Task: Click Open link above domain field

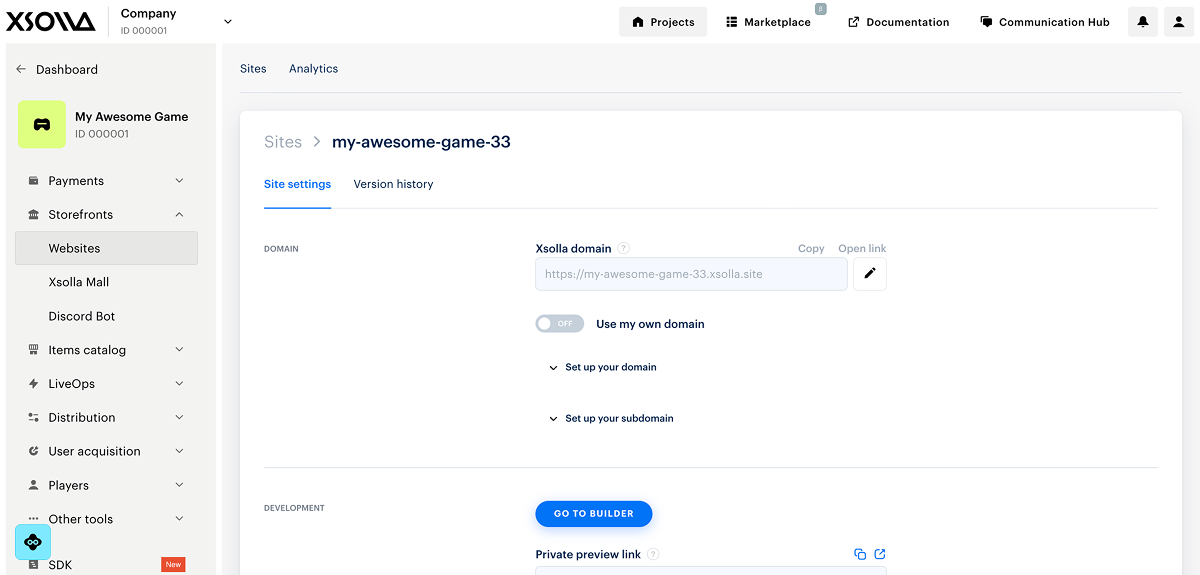Action: pyautogui.click(x=862, y=249)
